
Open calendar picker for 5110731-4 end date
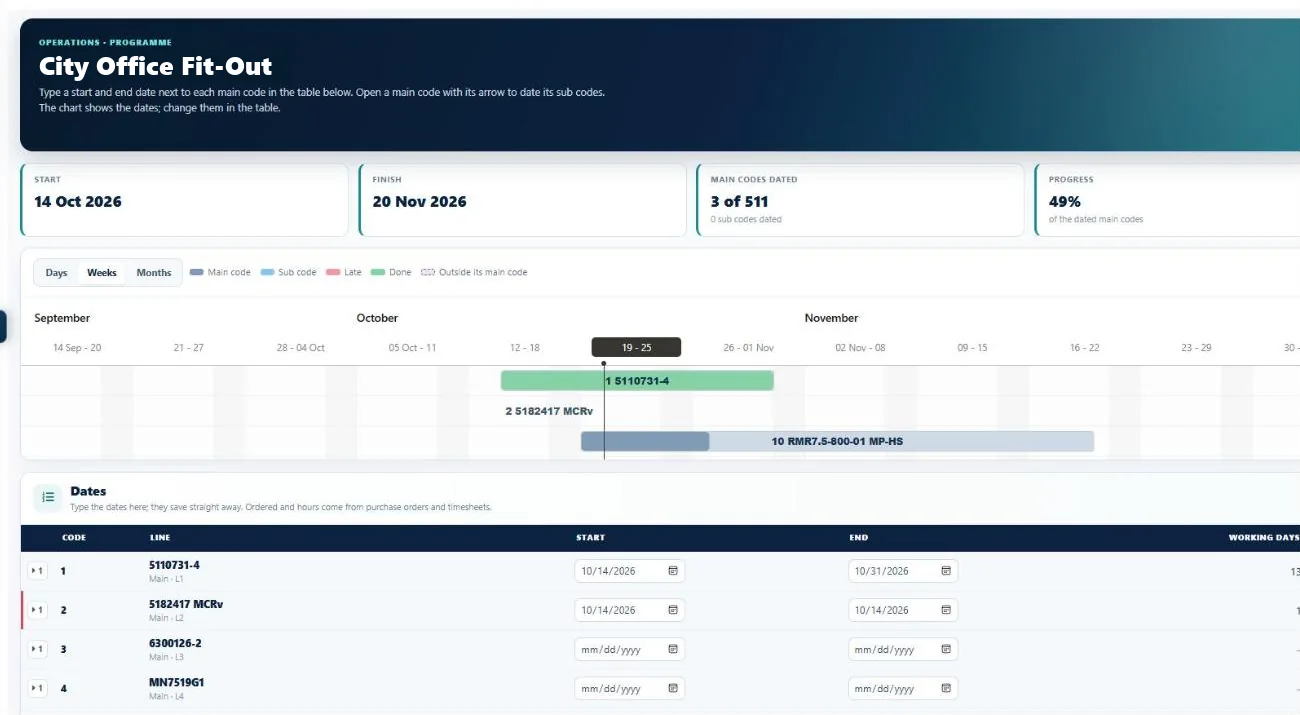click(946, 571)
